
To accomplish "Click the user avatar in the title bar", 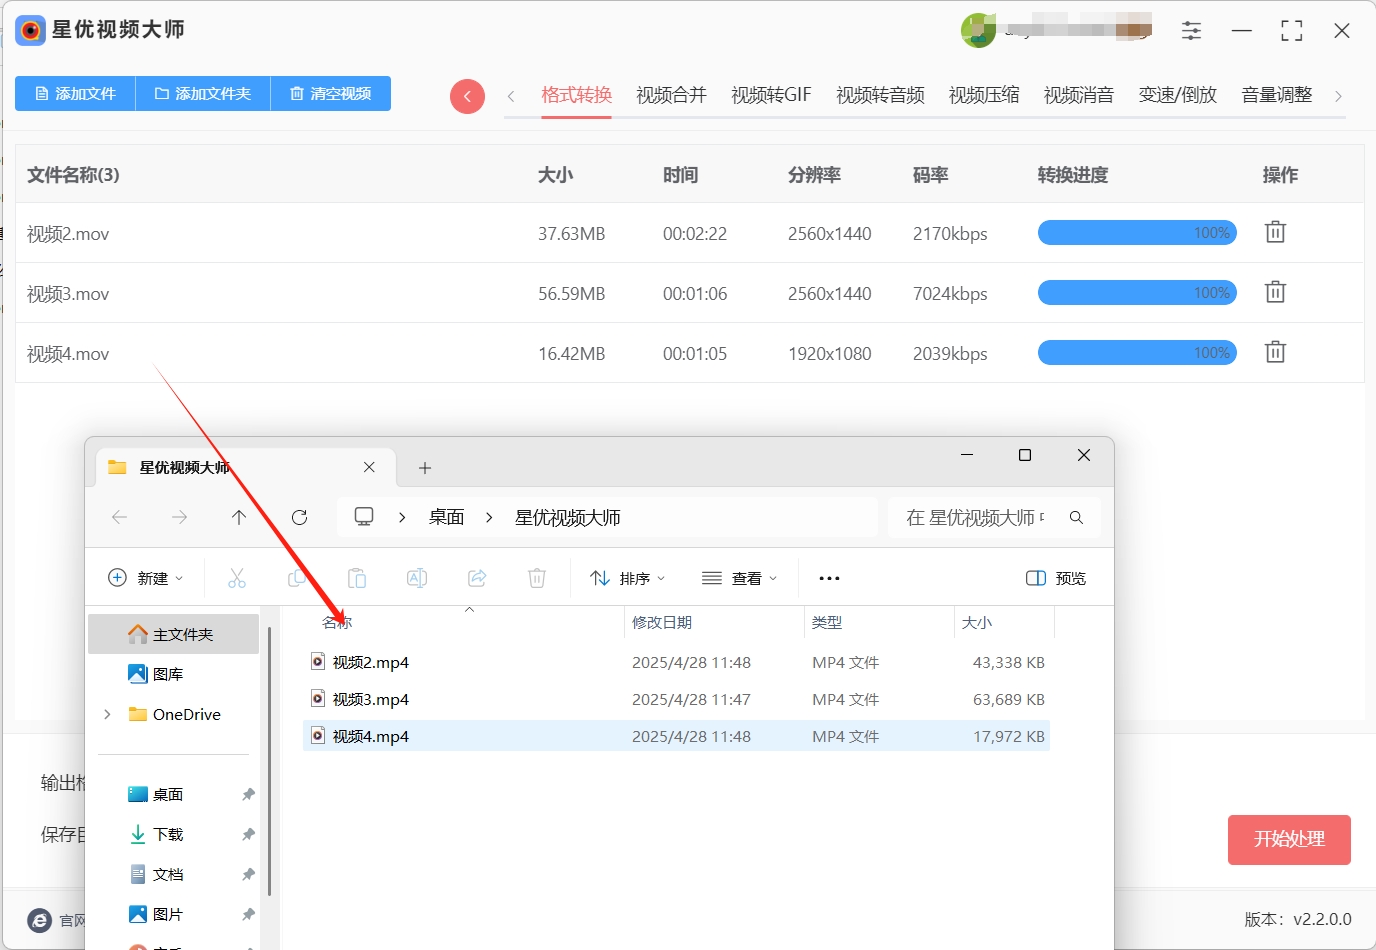I will tap(978, 30).
